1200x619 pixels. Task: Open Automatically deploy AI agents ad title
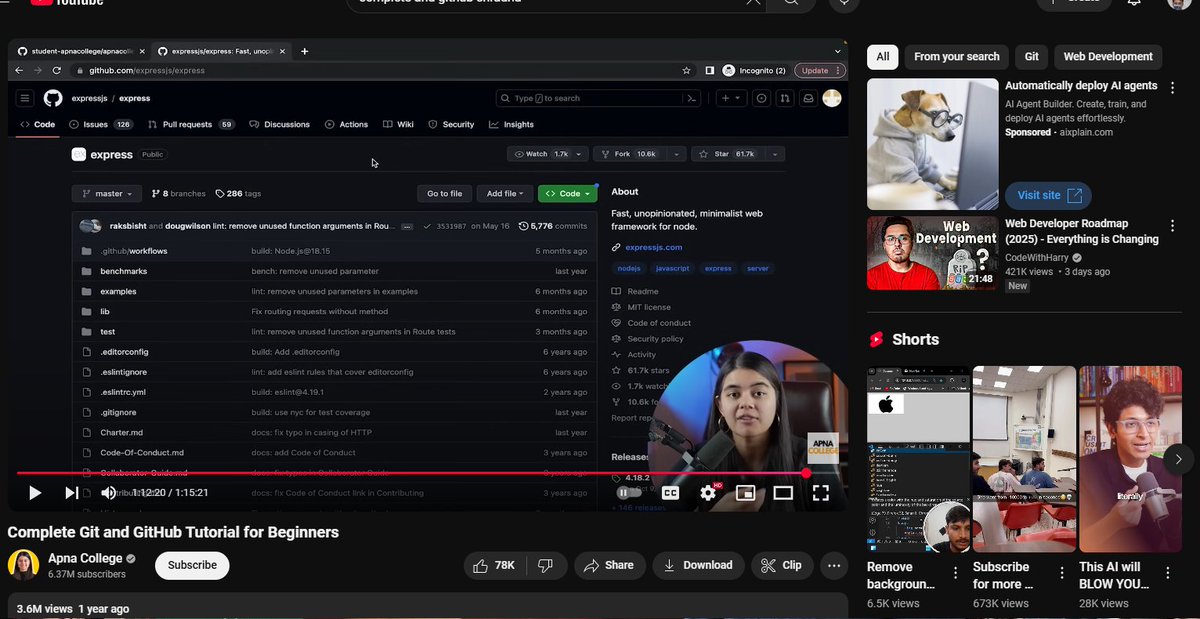click(1081, 86)
